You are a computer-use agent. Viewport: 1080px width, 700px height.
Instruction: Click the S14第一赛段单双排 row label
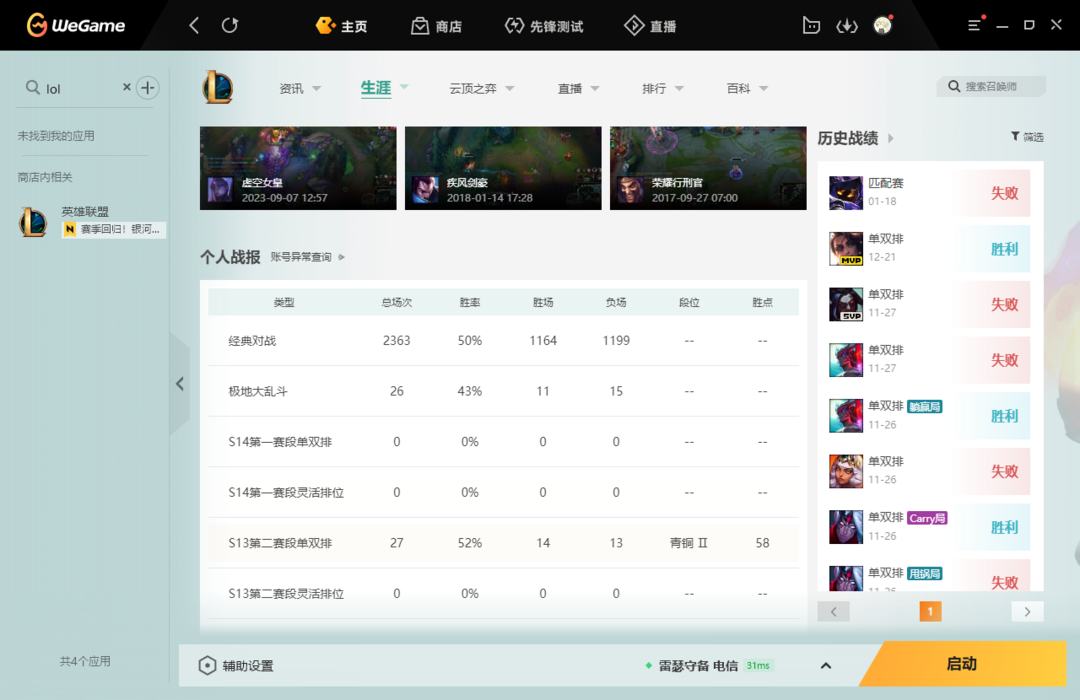point(280,442)
